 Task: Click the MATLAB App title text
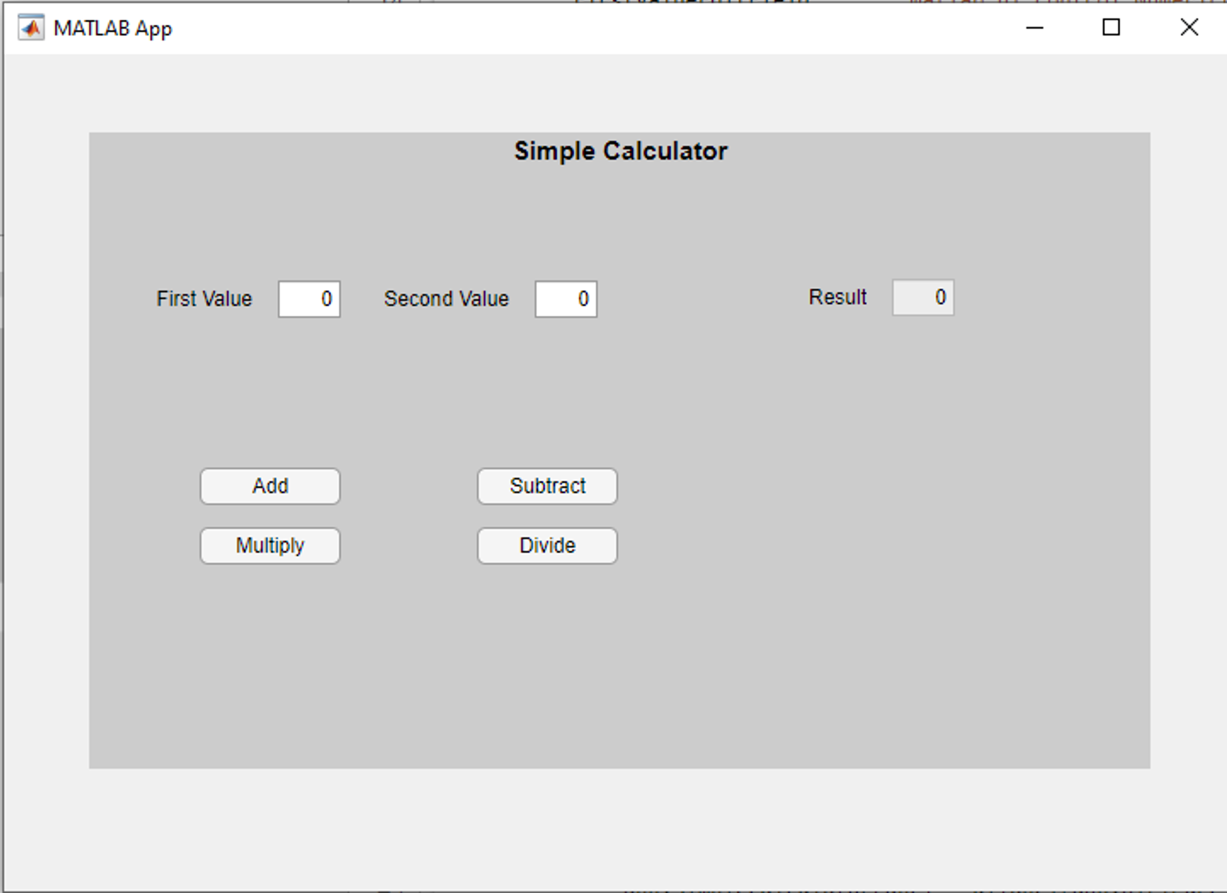(112, 28)
